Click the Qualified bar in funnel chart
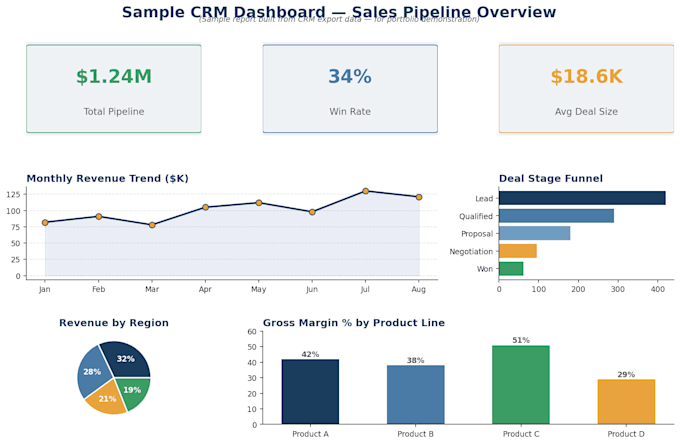The image size is (680, 444). (556, 215)
